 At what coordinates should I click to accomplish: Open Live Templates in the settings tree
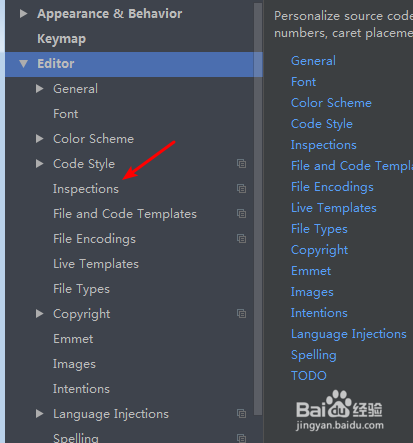[96, 264]
